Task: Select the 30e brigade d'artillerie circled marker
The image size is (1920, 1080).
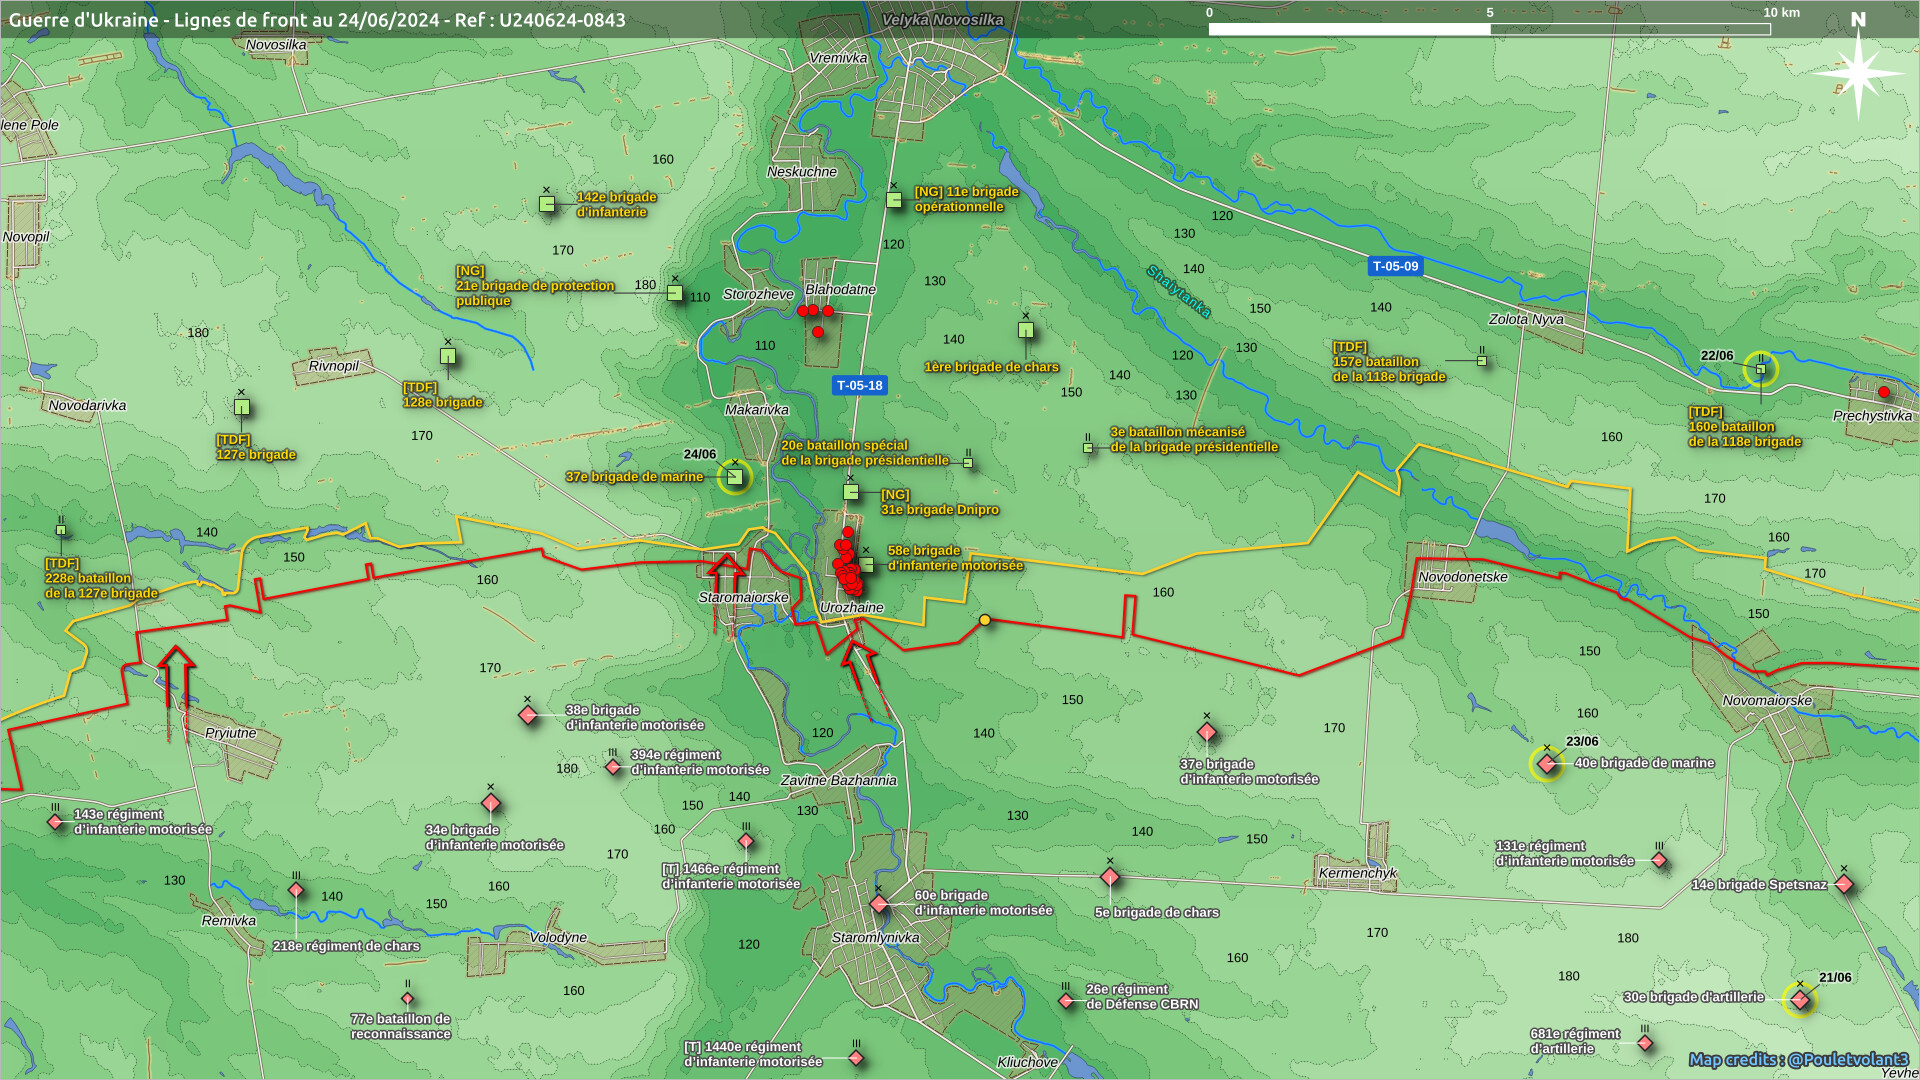Action: [x=1800, y=999]
